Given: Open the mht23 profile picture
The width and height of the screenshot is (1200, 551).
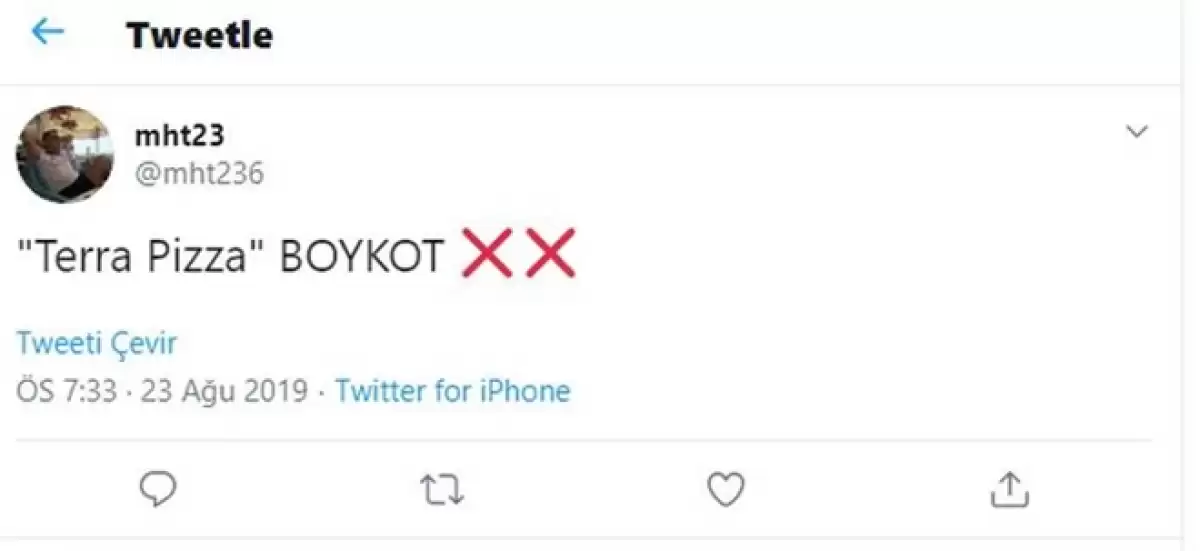Looking at the screenshot, I should click(x=65, y=154).
